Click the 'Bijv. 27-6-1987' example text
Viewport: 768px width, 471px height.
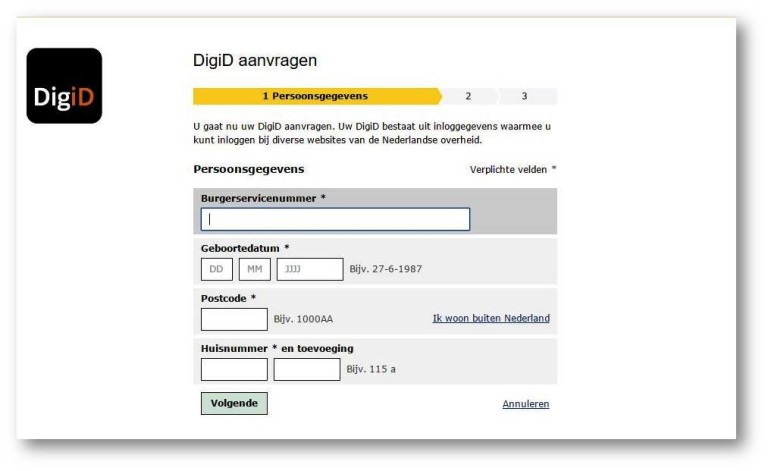pos(385,269)
